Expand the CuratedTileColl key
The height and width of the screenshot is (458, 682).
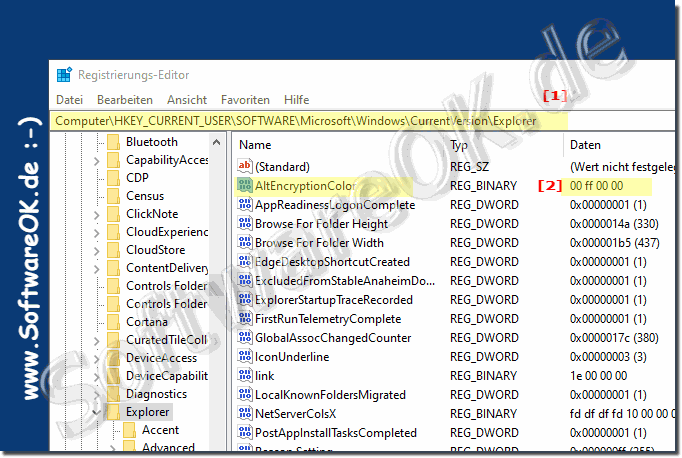tap(97, 341)
